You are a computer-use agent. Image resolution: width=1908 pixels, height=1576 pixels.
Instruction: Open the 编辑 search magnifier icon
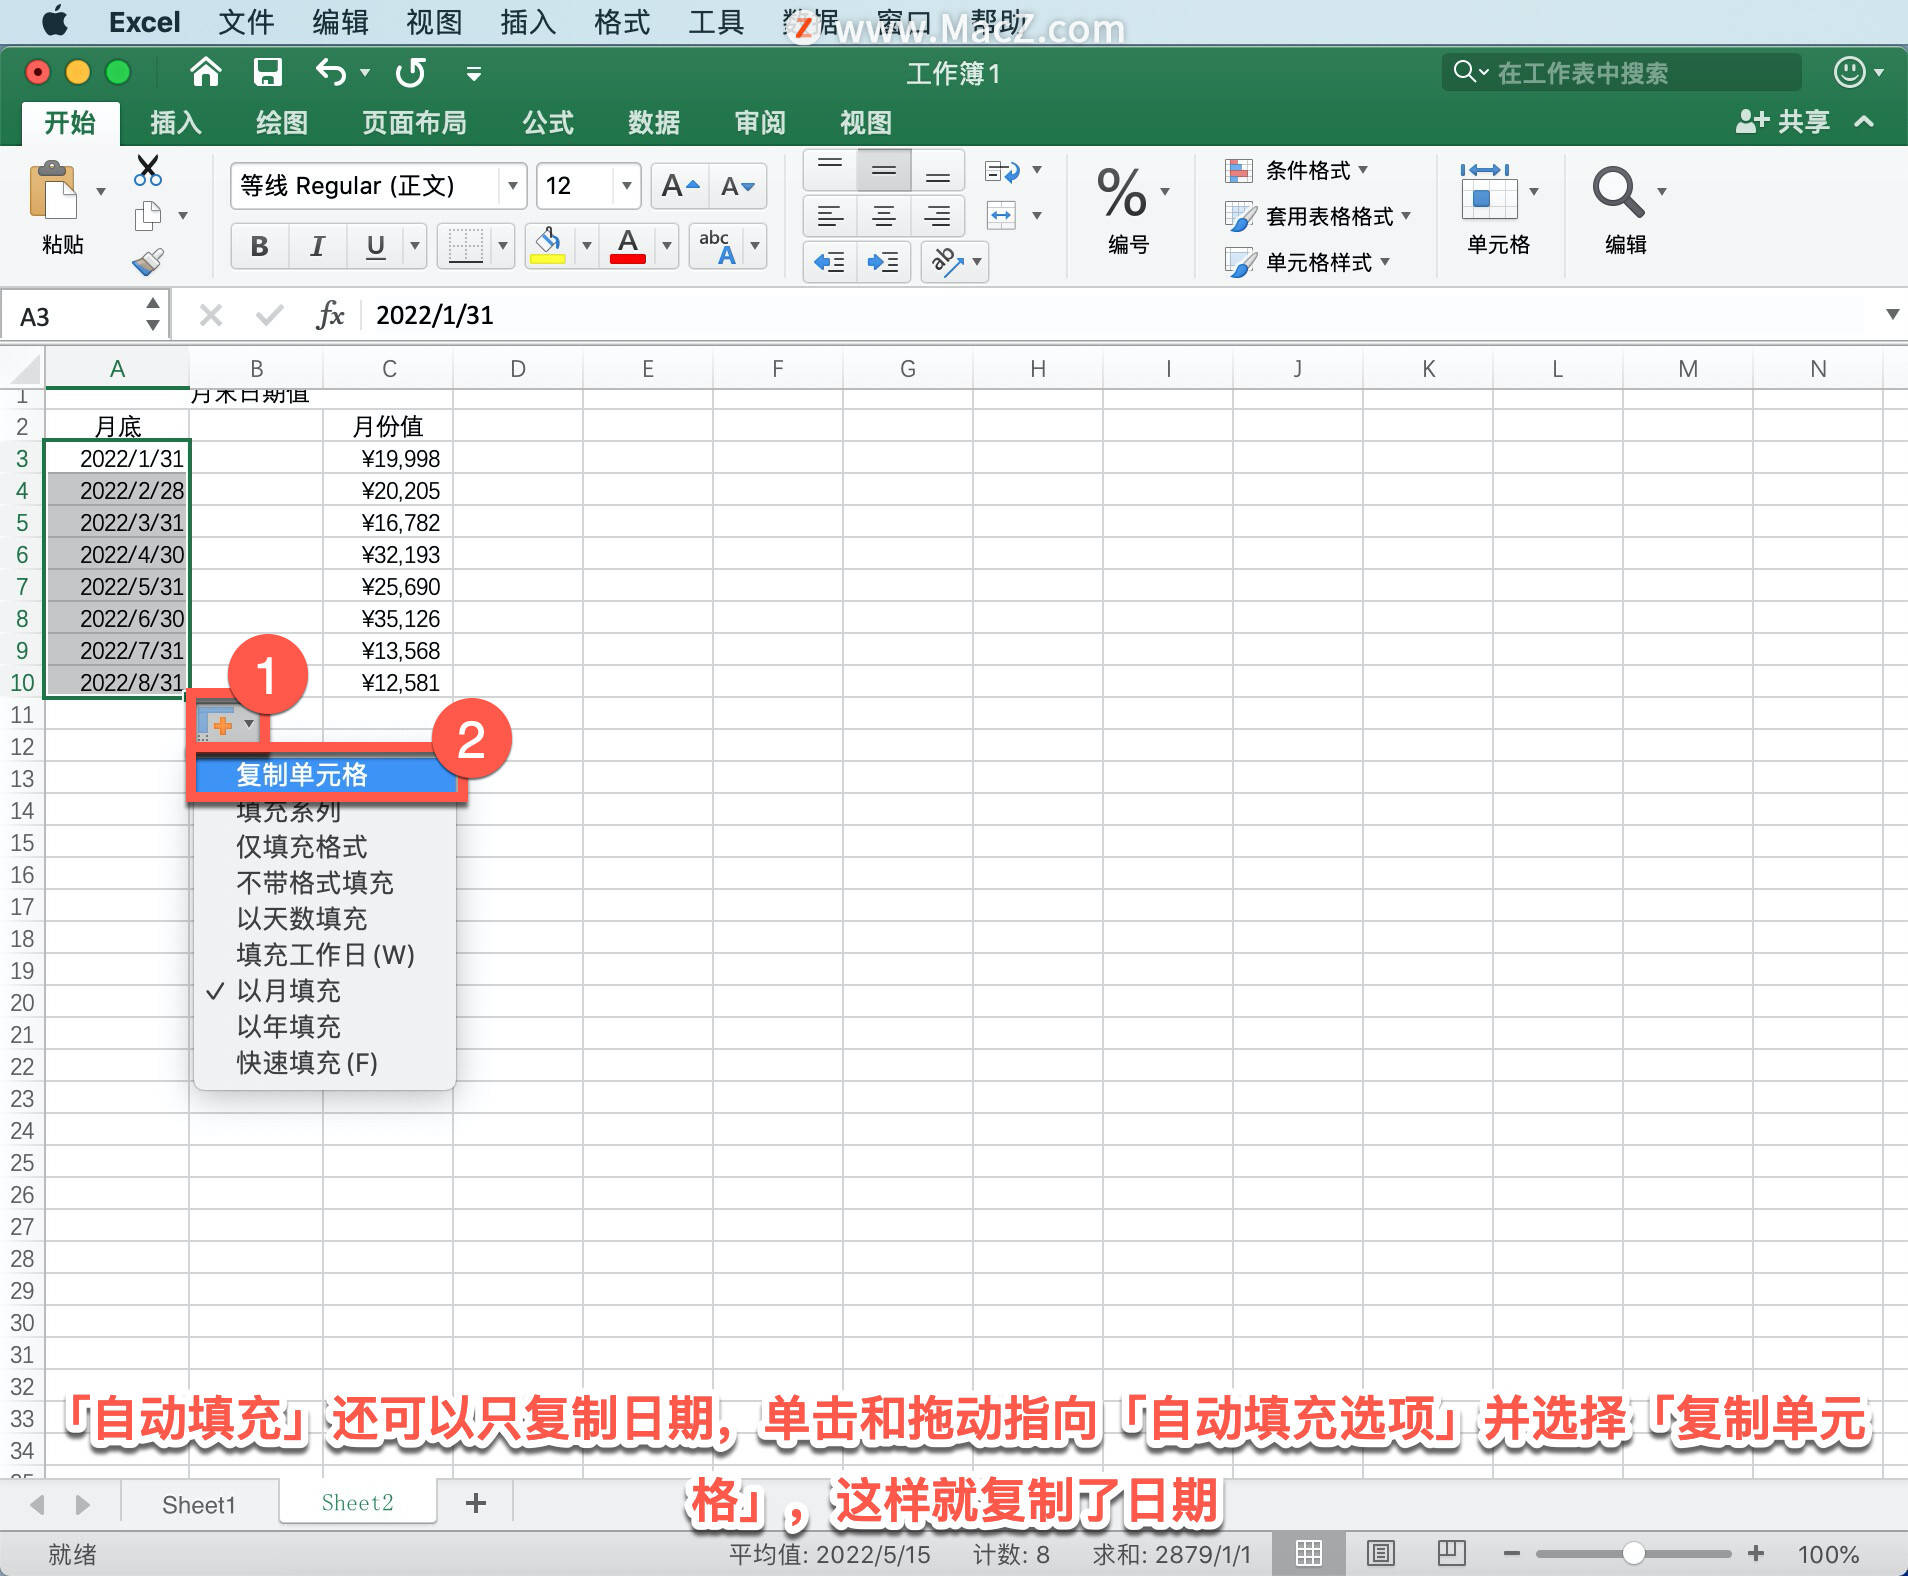pyautogui.click(x=1619, y=192)
